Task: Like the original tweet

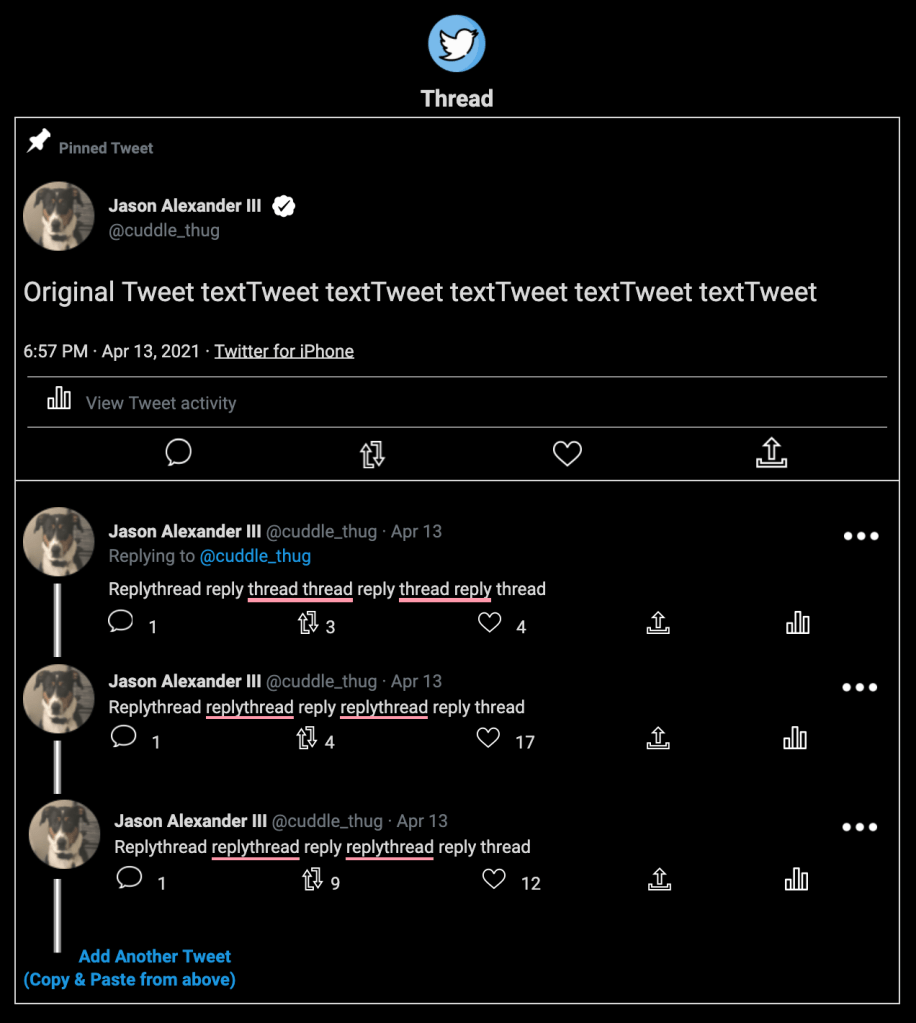Action: (567, 454)
